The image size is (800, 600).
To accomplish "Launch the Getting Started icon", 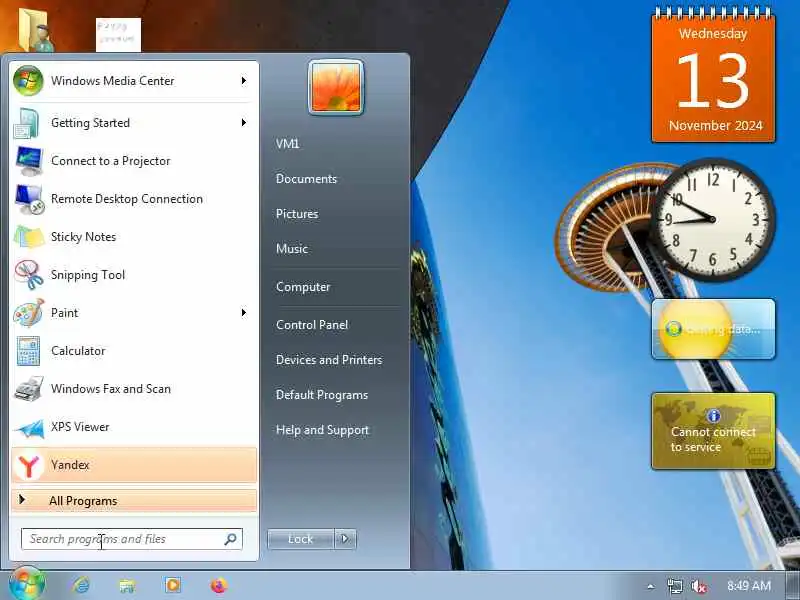I will (x=28, y=123).
